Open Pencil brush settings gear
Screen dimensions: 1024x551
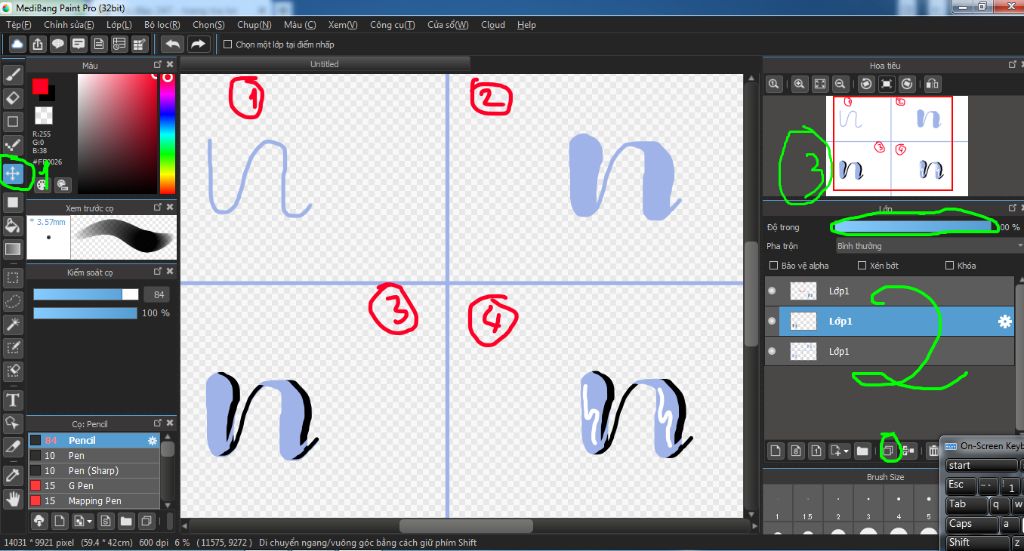(152, 441)
